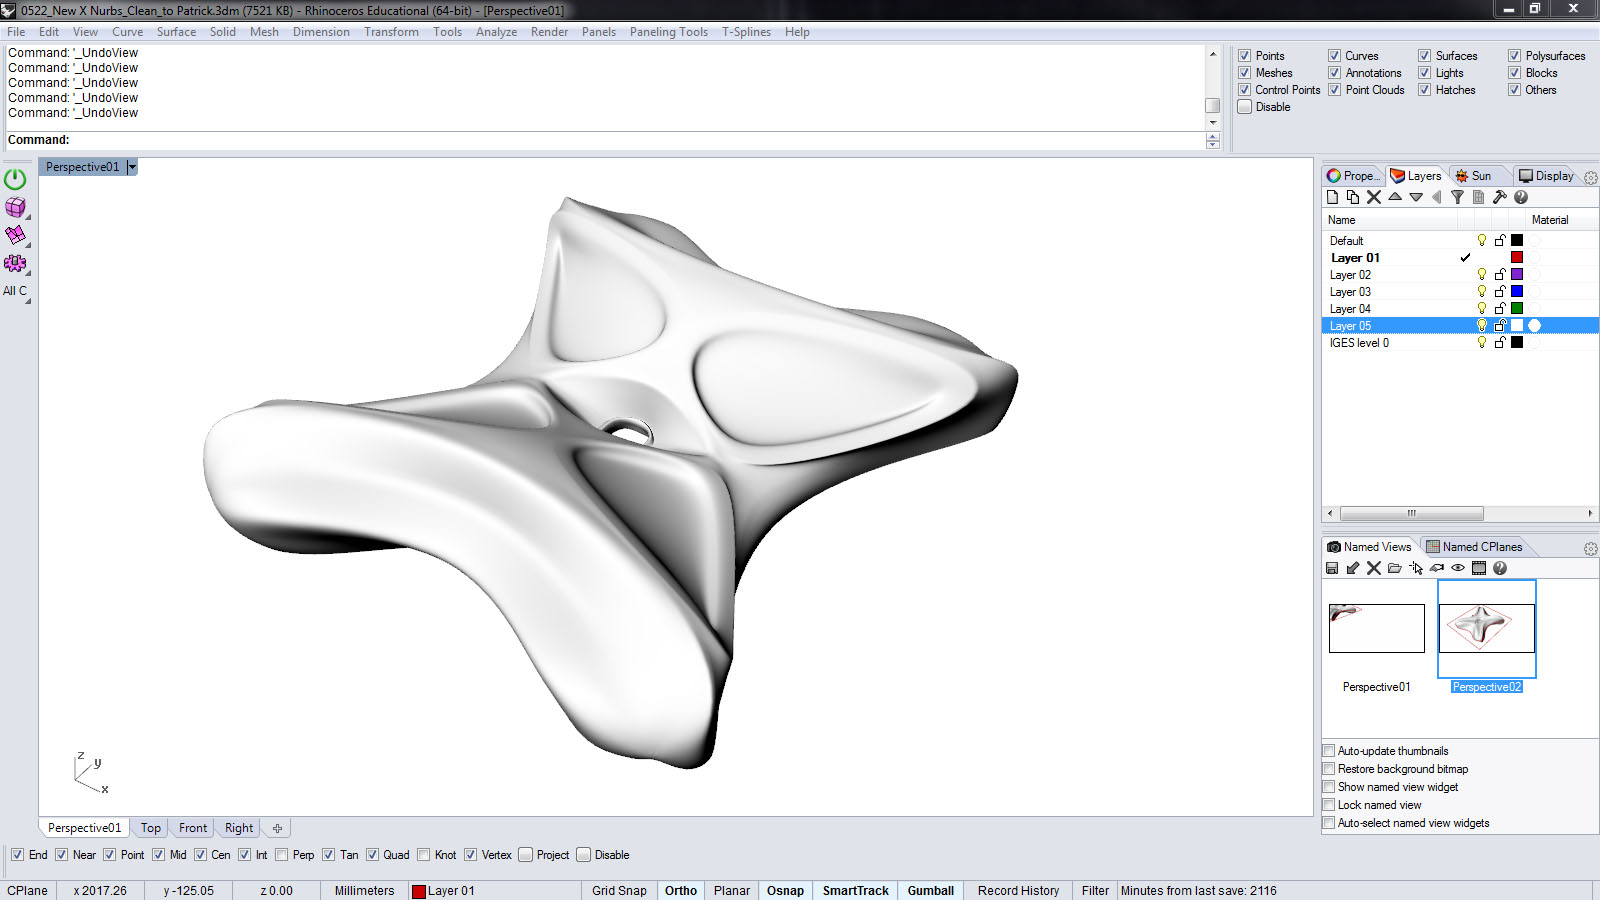Image resolution: width=1600 pixels, height=900 pixels.
Task: Create a new layer with the blank page icon
Action: point(1332,197)
